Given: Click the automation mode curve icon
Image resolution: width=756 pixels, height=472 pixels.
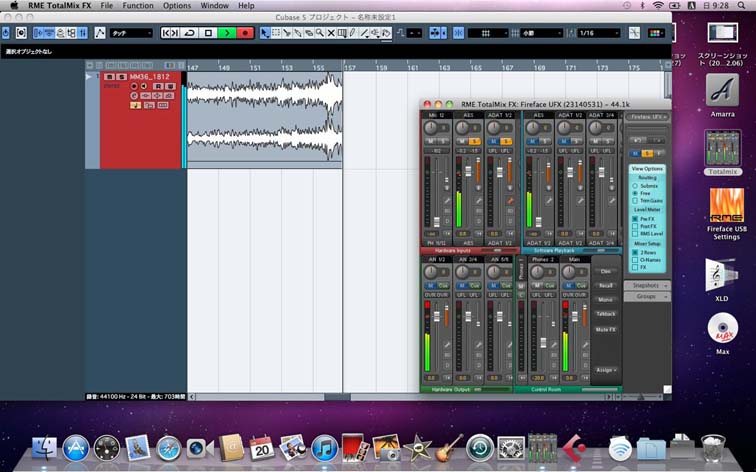Looking at the screenshot, I should coord(100,33).
